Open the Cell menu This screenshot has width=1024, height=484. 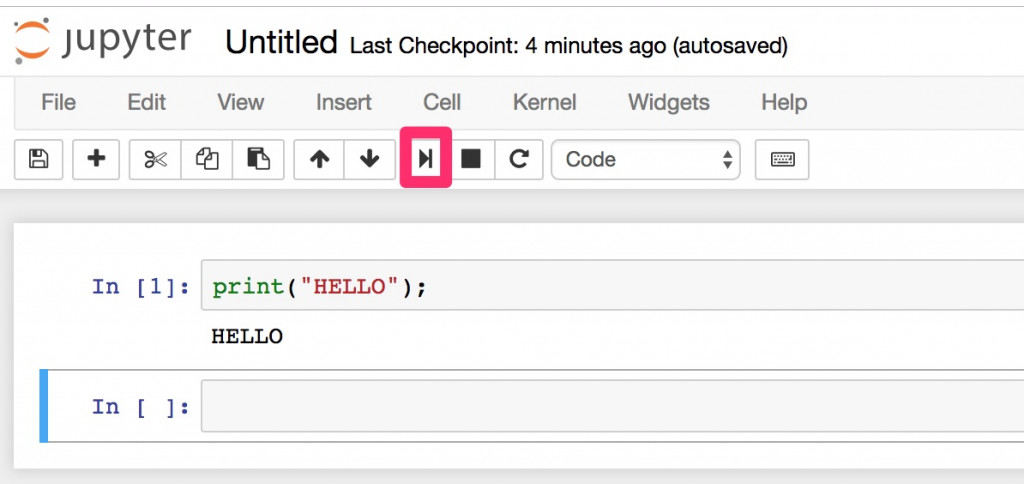(x=442, y=102)
